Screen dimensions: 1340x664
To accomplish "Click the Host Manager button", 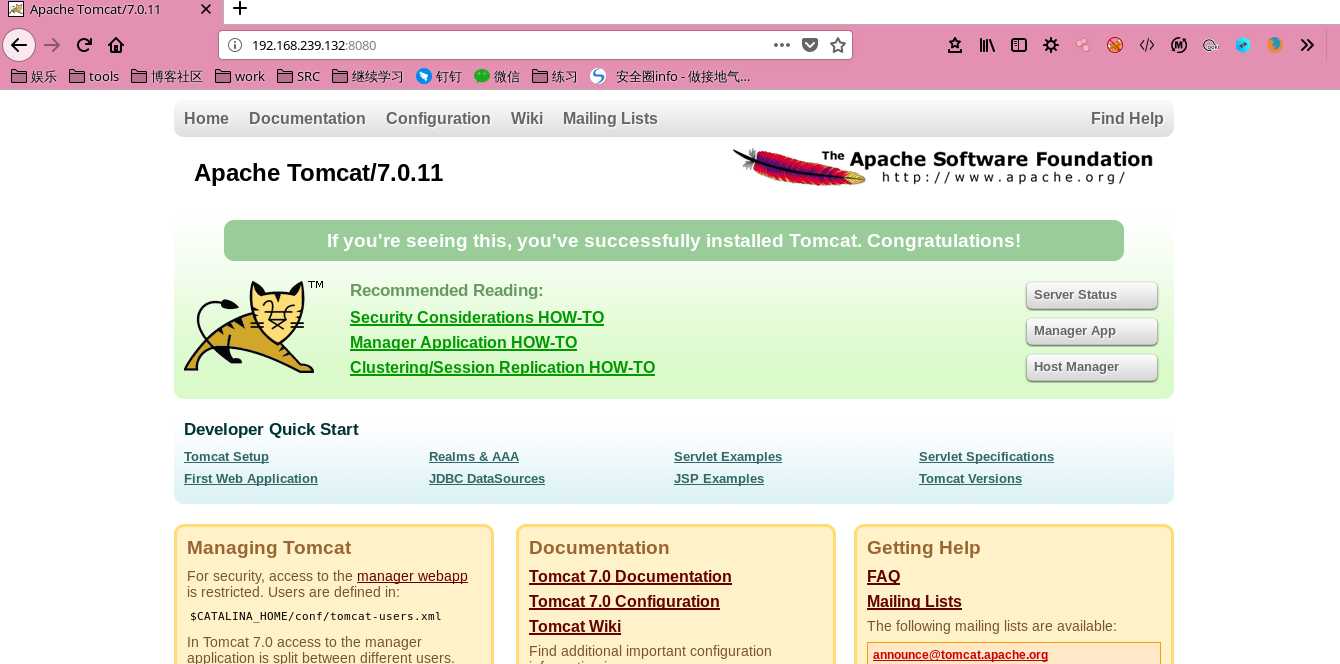I will click(x=1091, y=367).
